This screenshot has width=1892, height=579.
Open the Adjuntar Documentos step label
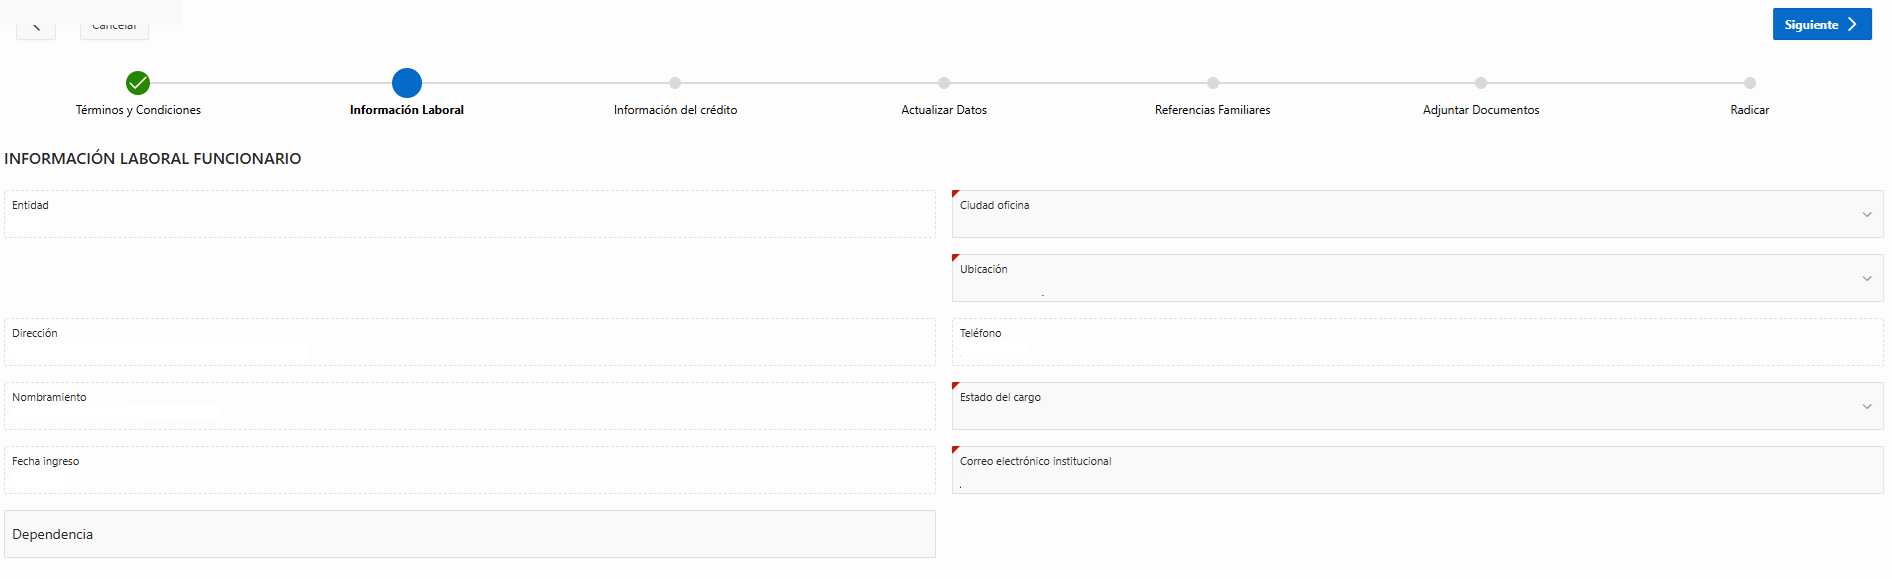point(1481,110)
